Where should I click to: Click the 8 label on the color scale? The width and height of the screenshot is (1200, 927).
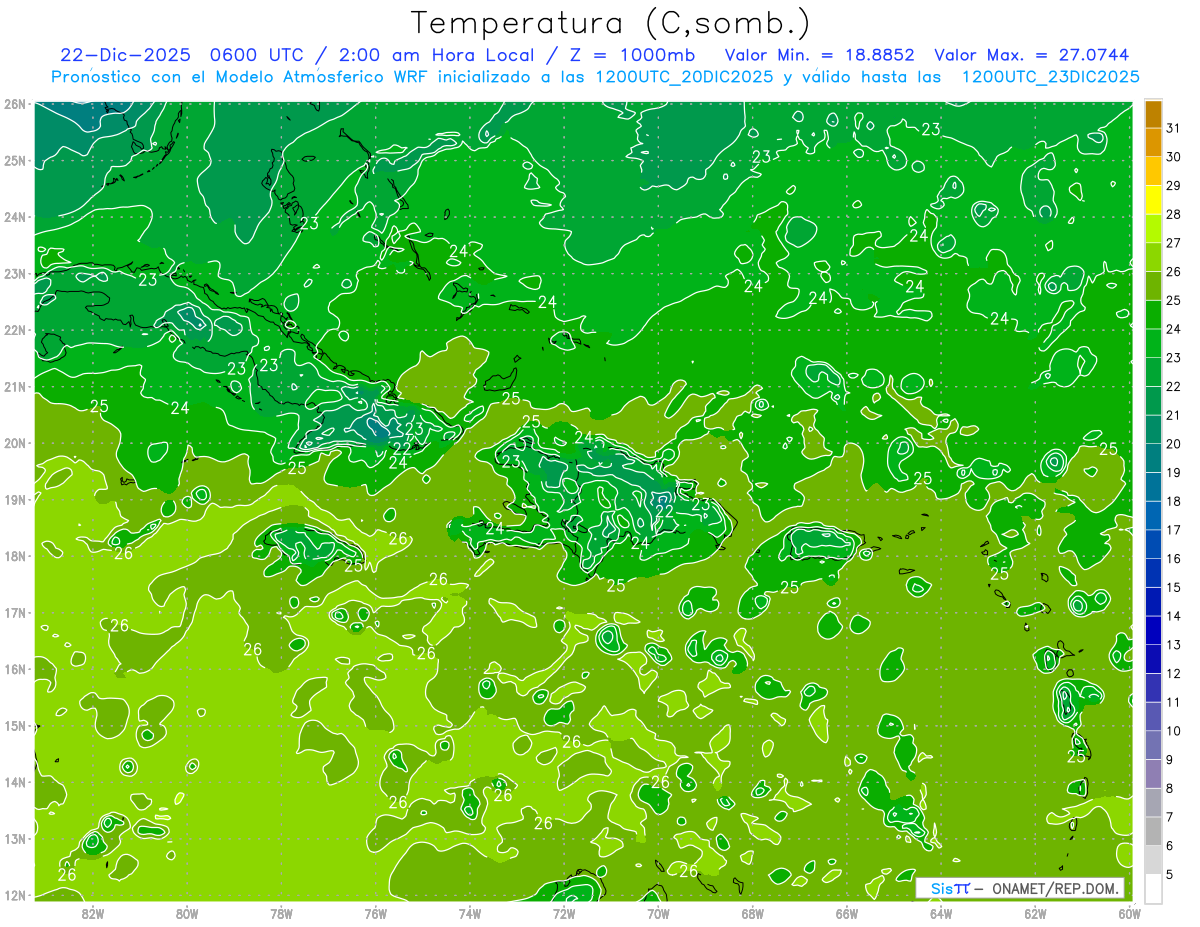1171,788
